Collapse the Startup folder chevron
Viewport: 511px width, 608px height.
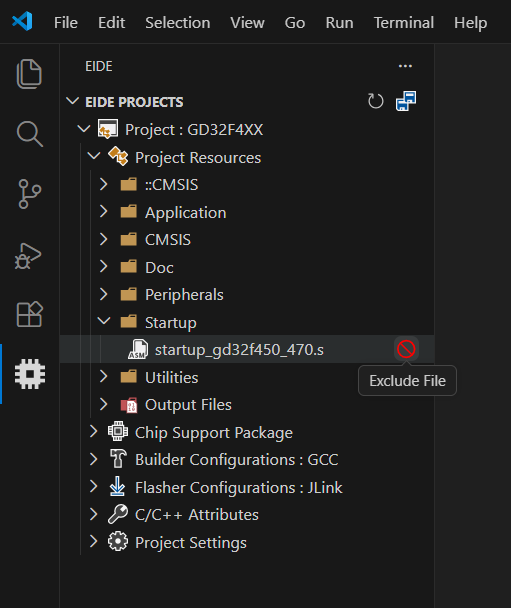104,321
